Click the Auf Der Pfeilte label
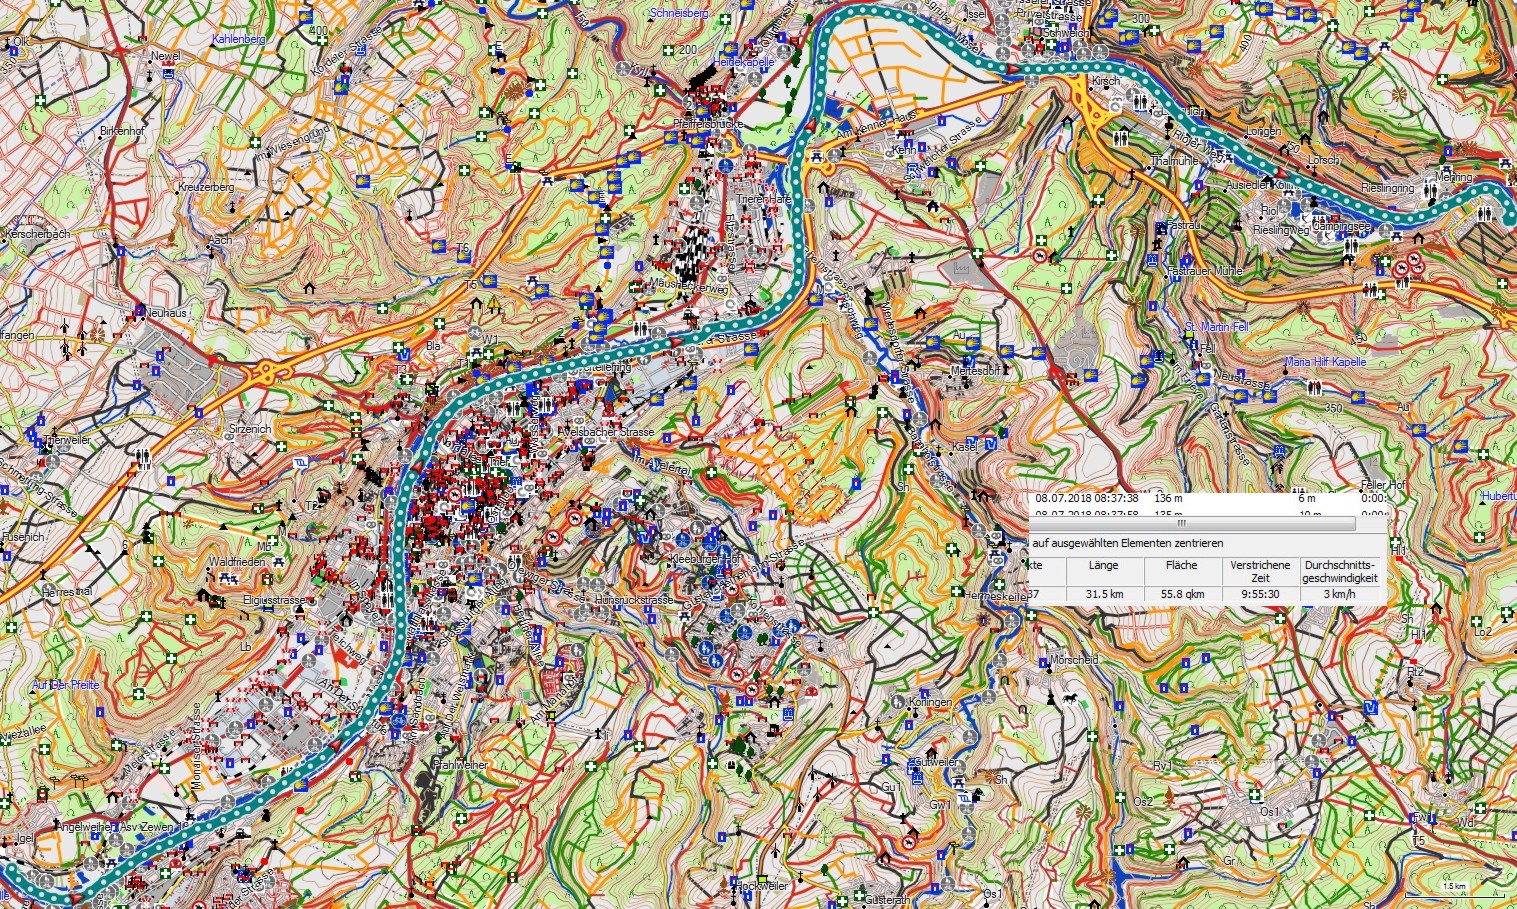1517x909 pixels. (66, 685)
